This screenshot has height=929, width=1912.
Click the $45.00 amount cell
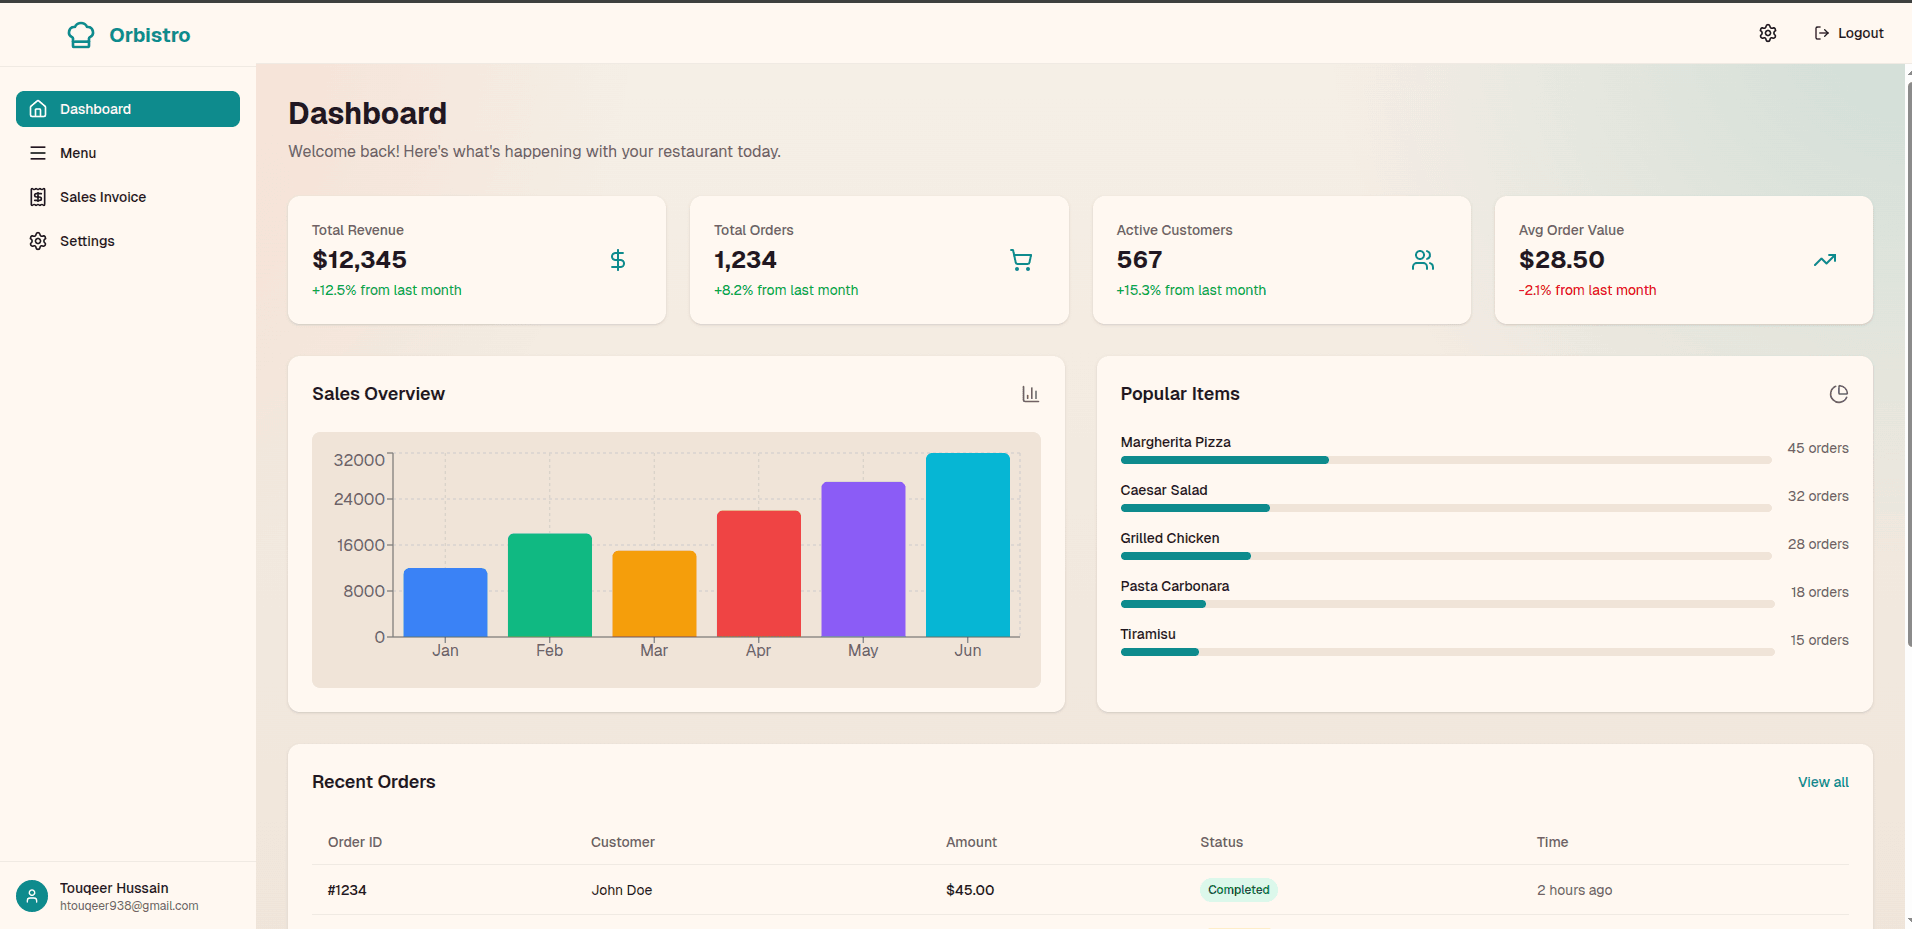point(970,890)
